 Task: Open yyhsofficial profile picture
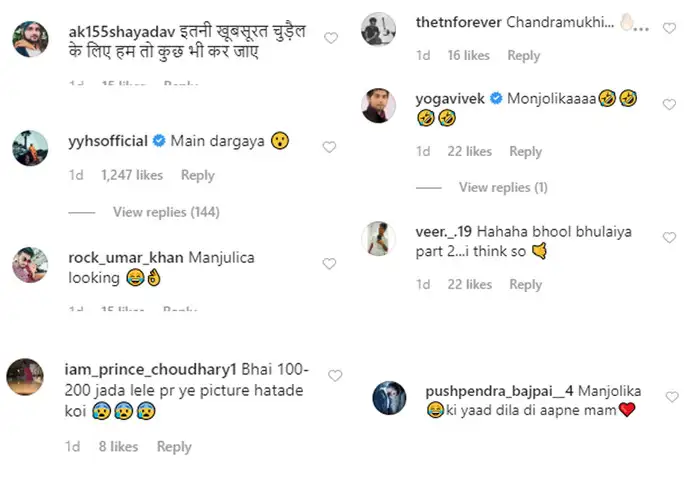coord(30,147)
